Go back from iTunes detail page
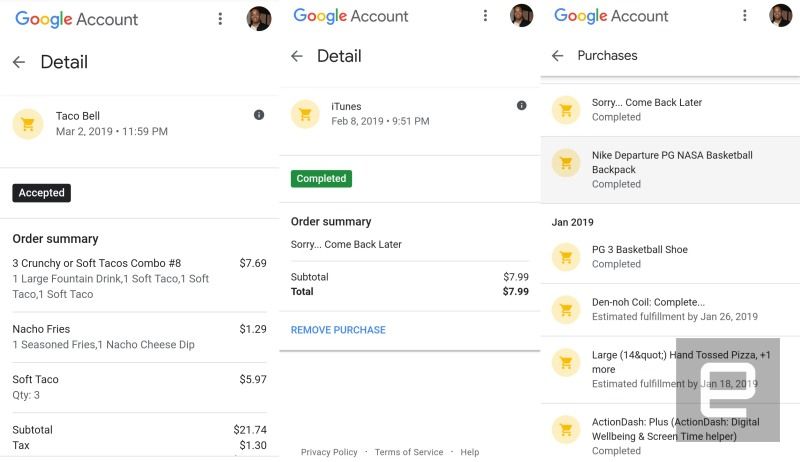The height and width of the screenshot is (462, 800). click(297, 56)
